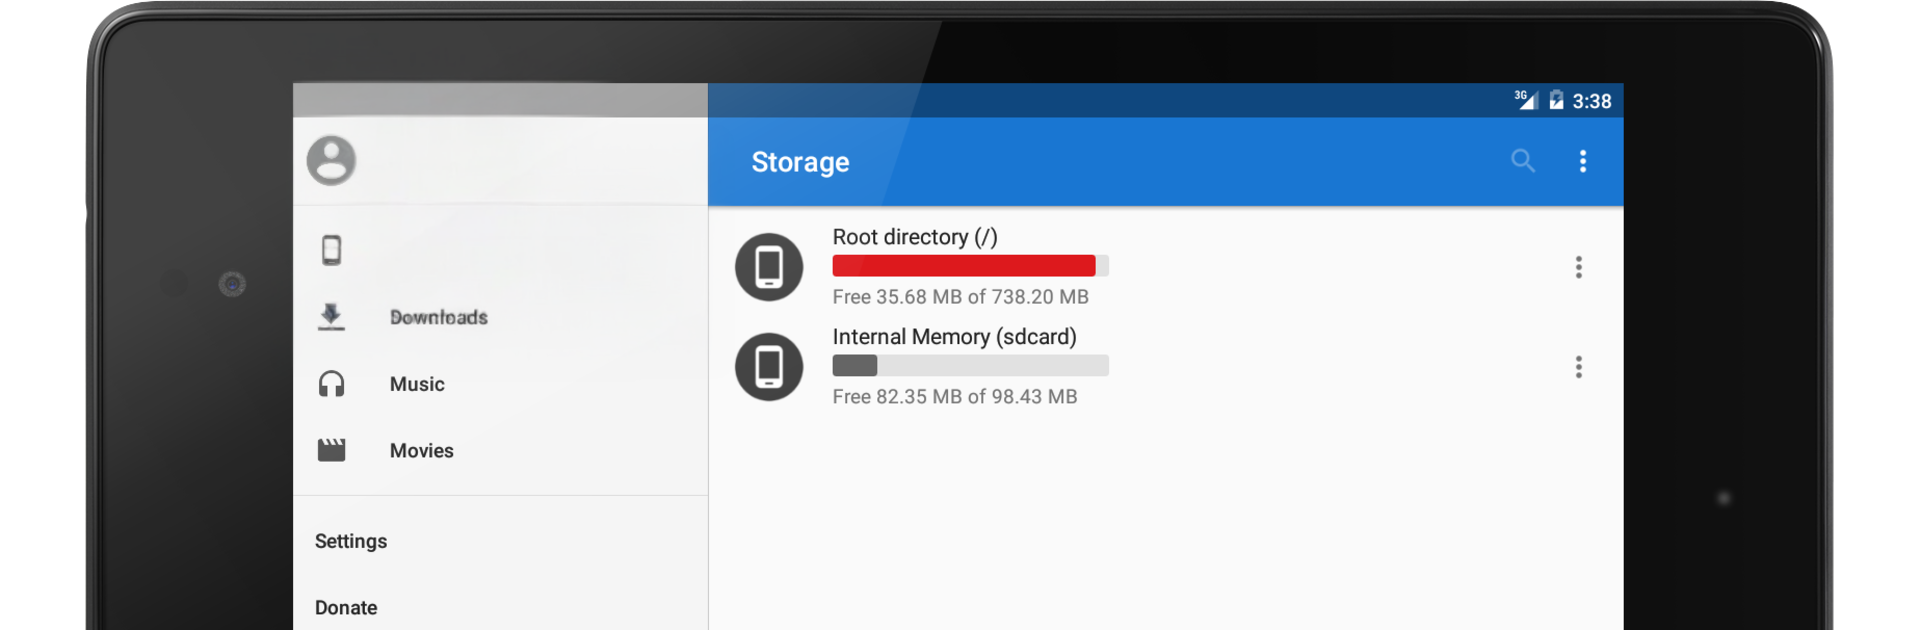Open Root directory (/) entry

914,237
